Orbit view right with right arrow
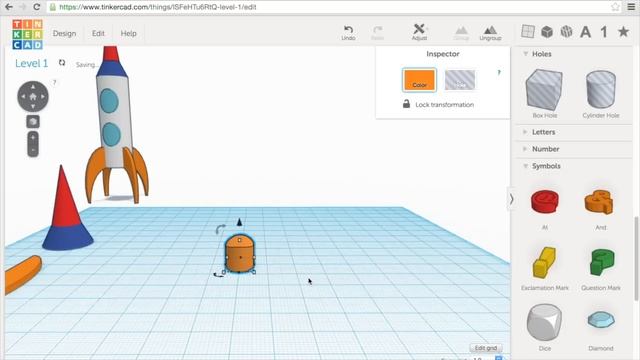The image size is (640, 360). coord(43,97)
